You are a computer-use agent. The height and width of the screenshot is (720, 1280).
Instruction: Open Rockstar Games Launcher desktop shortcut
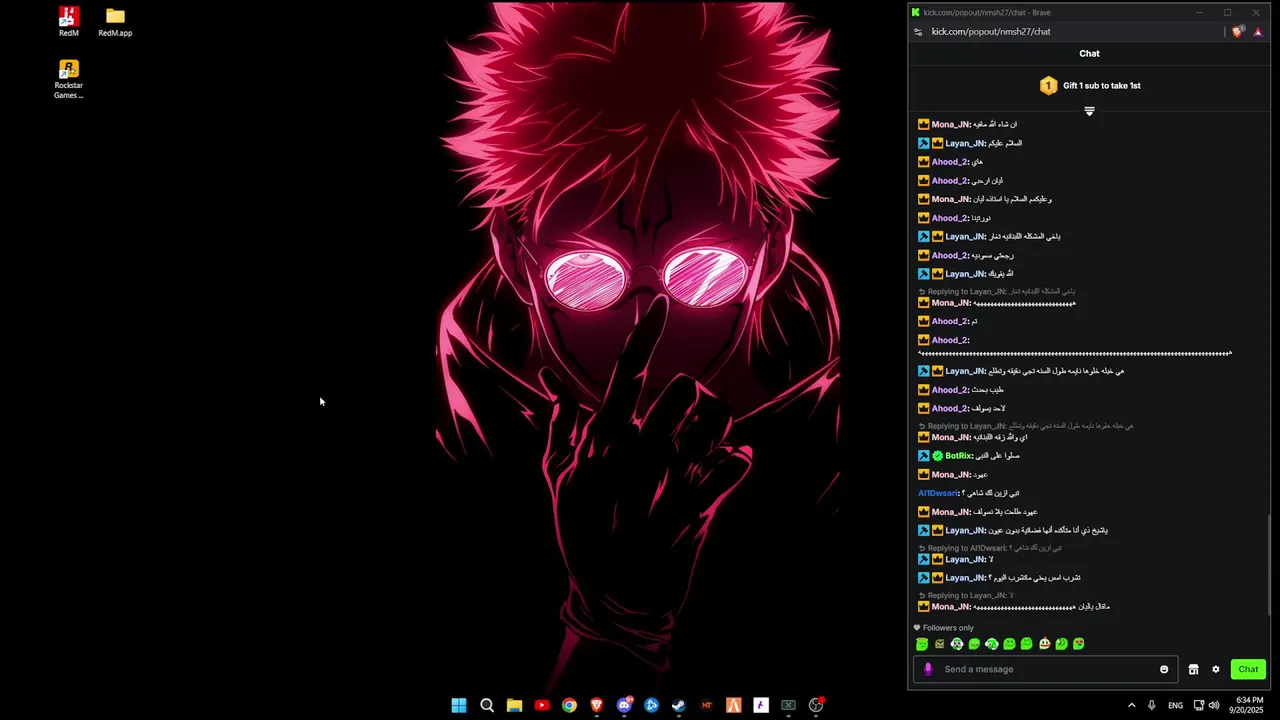68,79
